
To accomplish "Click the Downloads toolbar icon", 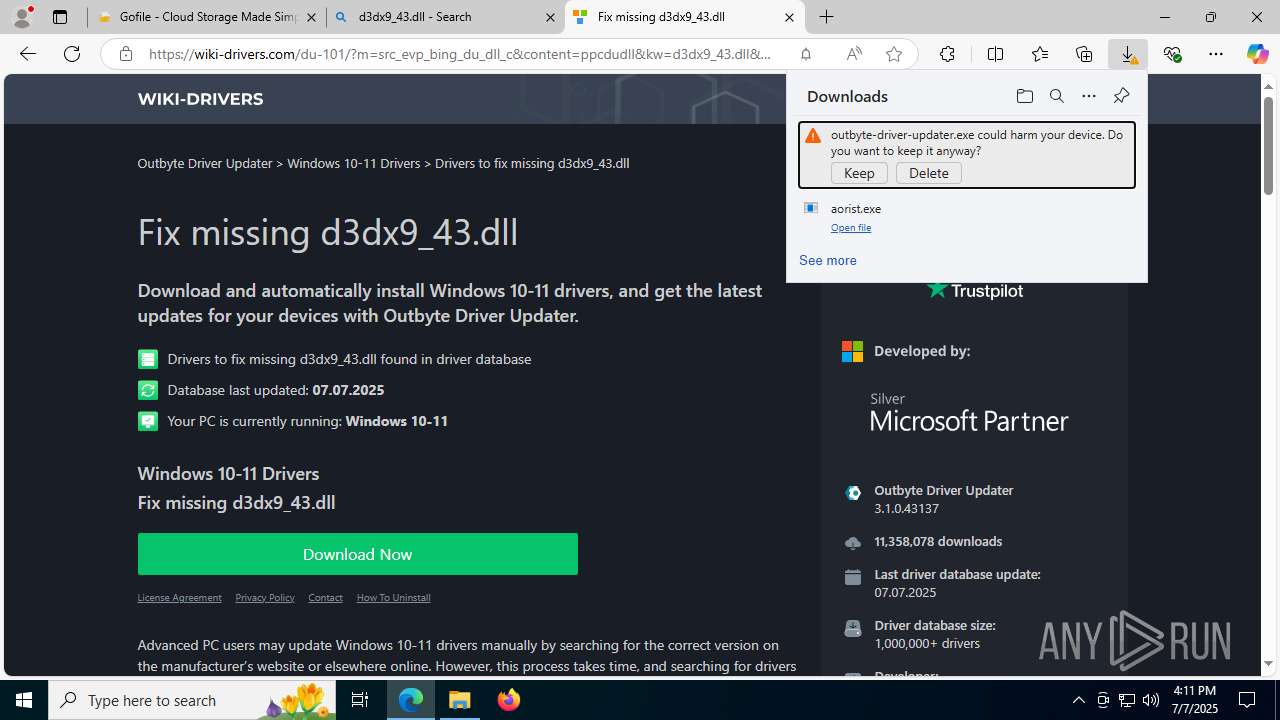I will pyautogui.click(x=1128, y=54).
